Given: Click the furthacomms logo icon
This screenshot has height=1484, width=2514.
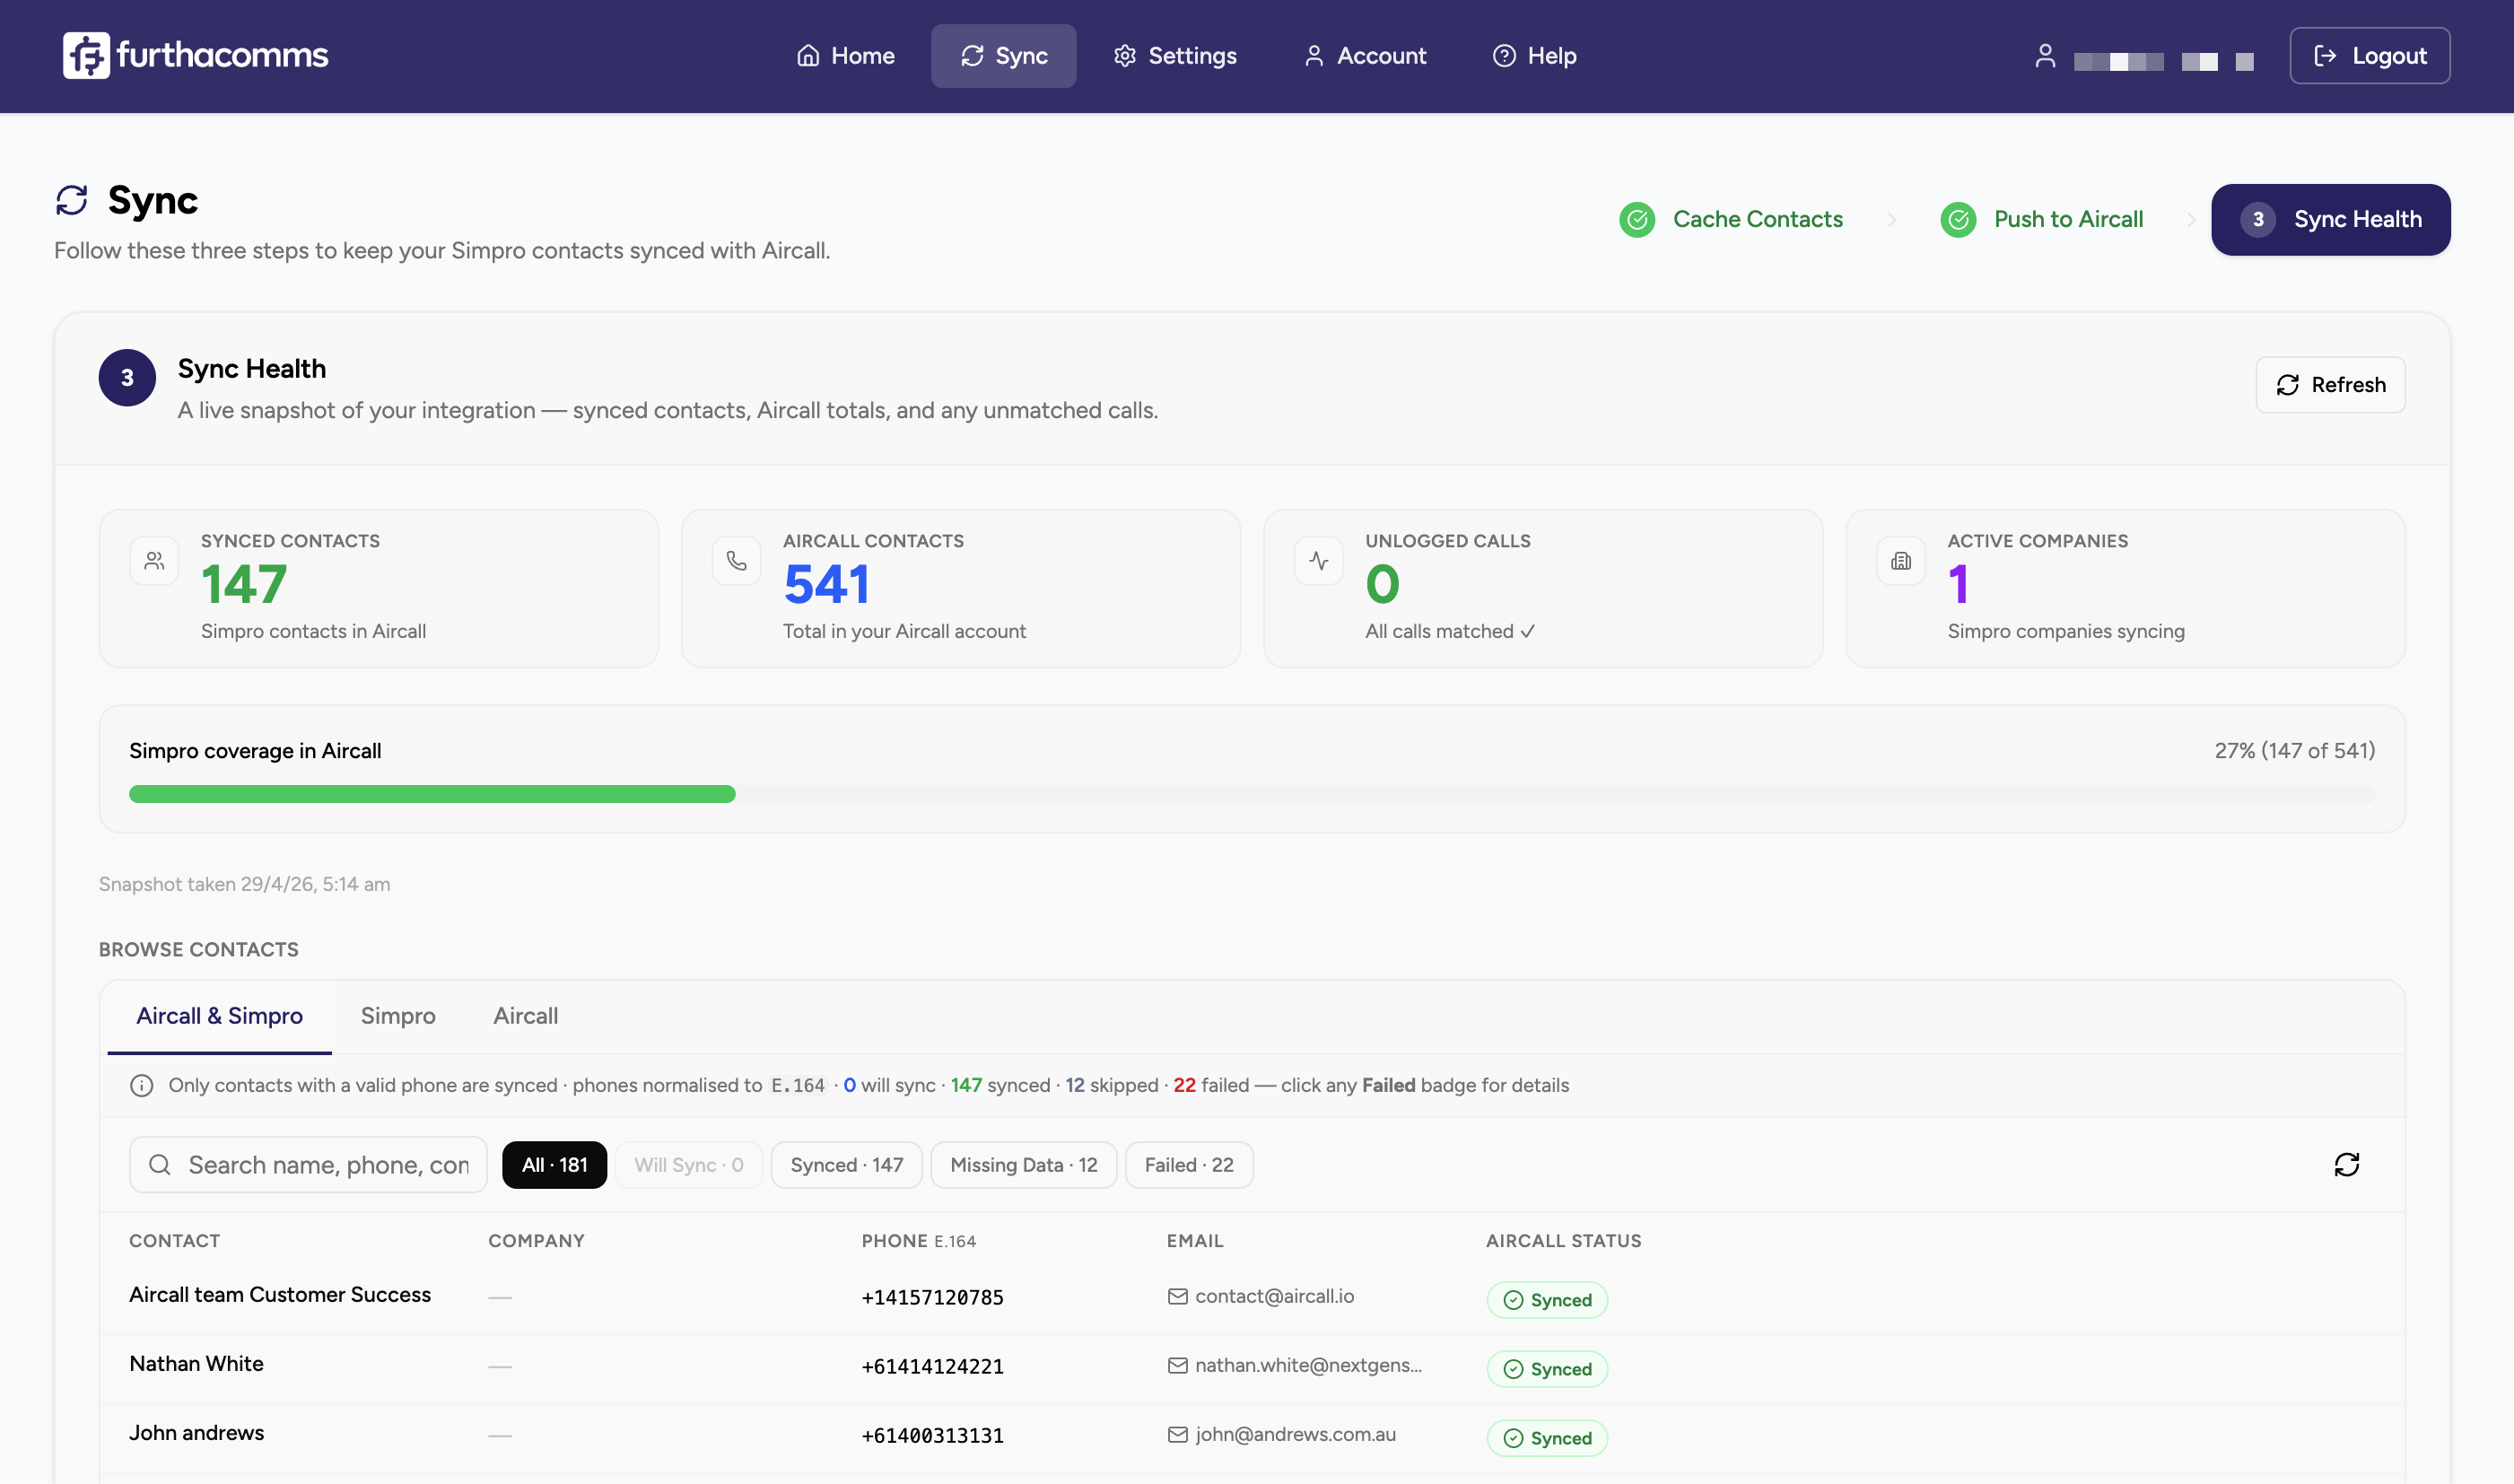Looking at the screenshot, I should tap(86, 55).
